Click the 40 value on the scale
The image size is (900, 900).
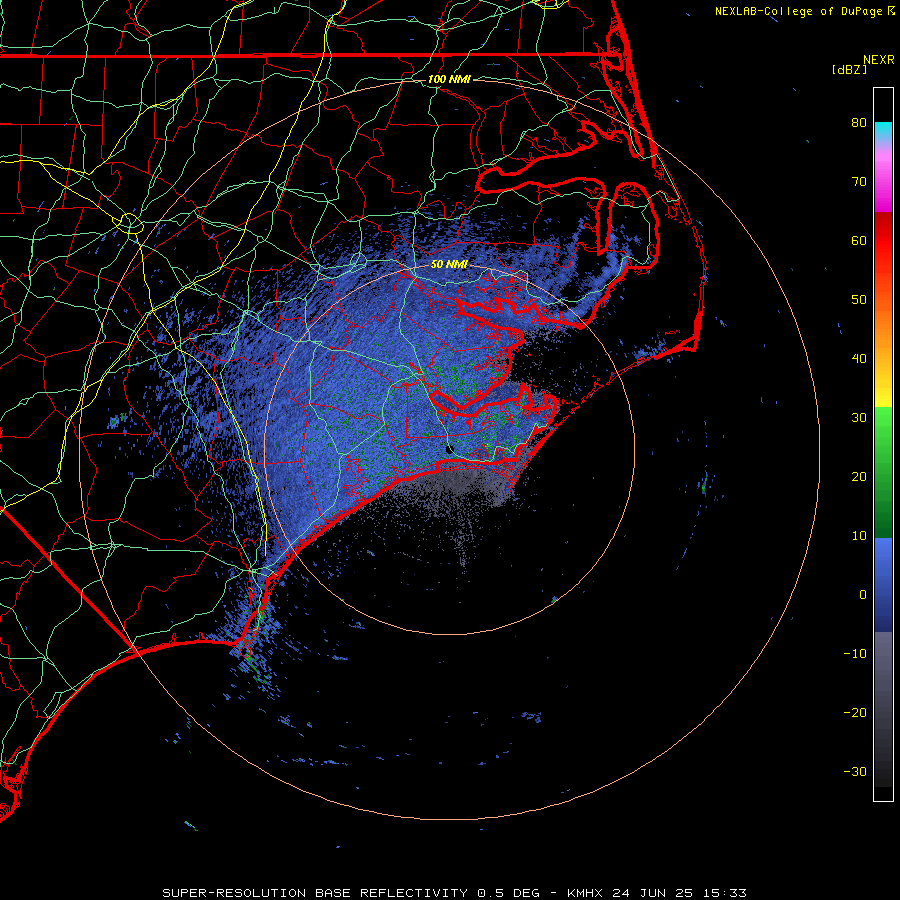(859, 359)
